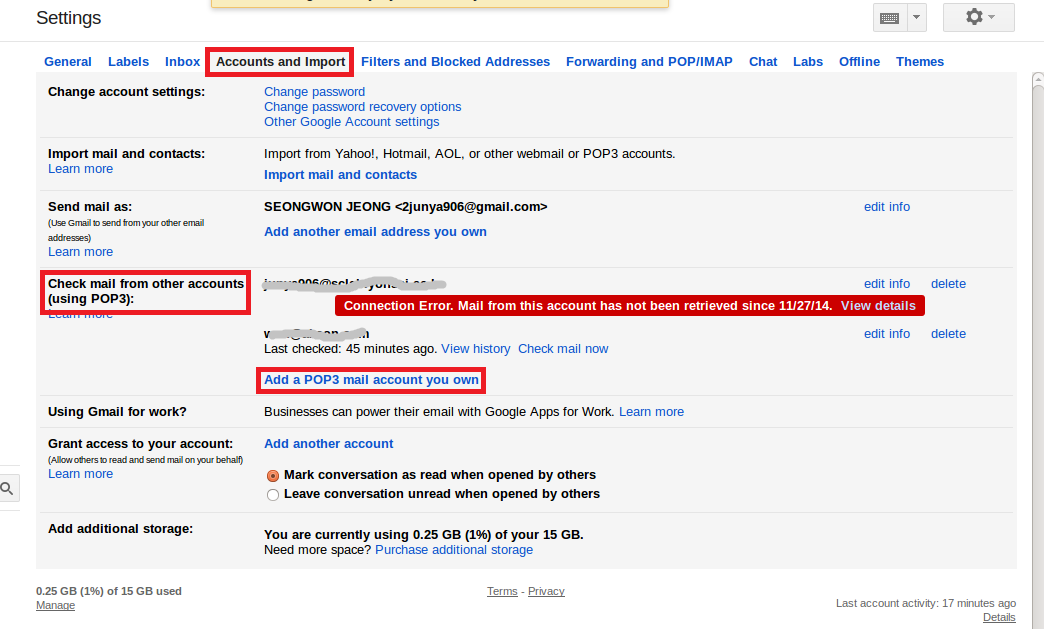Open the Labs tab

click(x=808, y=62)
